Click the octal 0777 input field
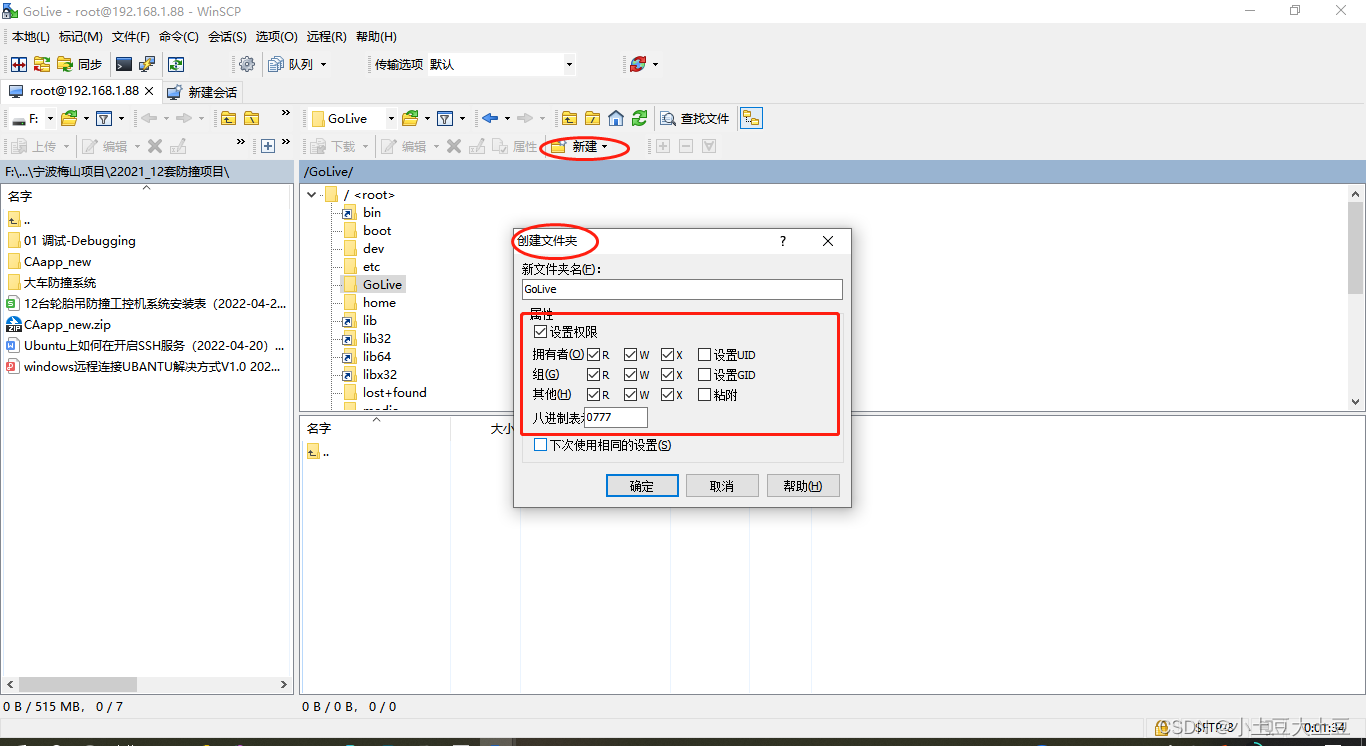 click(616, 417)
